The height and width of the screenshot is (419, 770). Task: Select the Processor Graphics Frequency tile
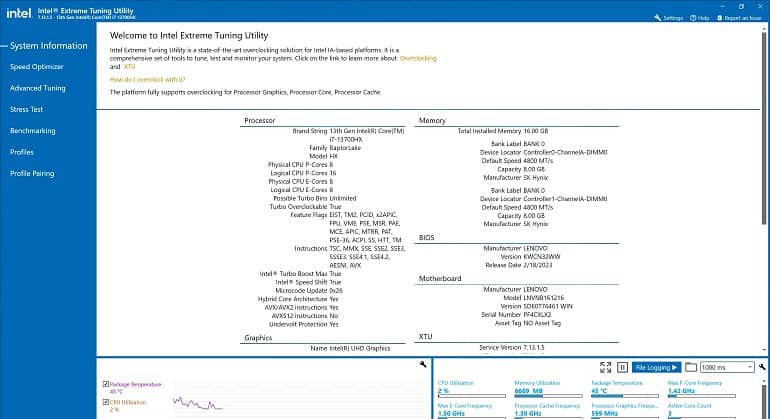pos(625,411)
